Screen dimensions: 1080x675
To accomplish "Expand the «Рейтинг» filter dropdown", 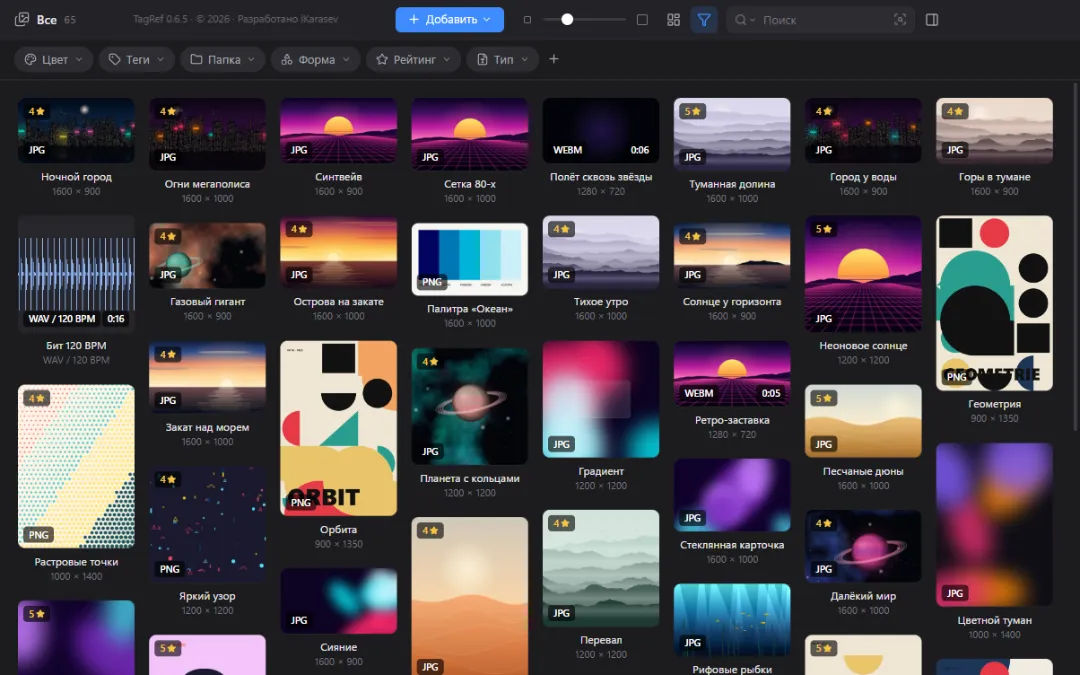I will click(413, 60).
